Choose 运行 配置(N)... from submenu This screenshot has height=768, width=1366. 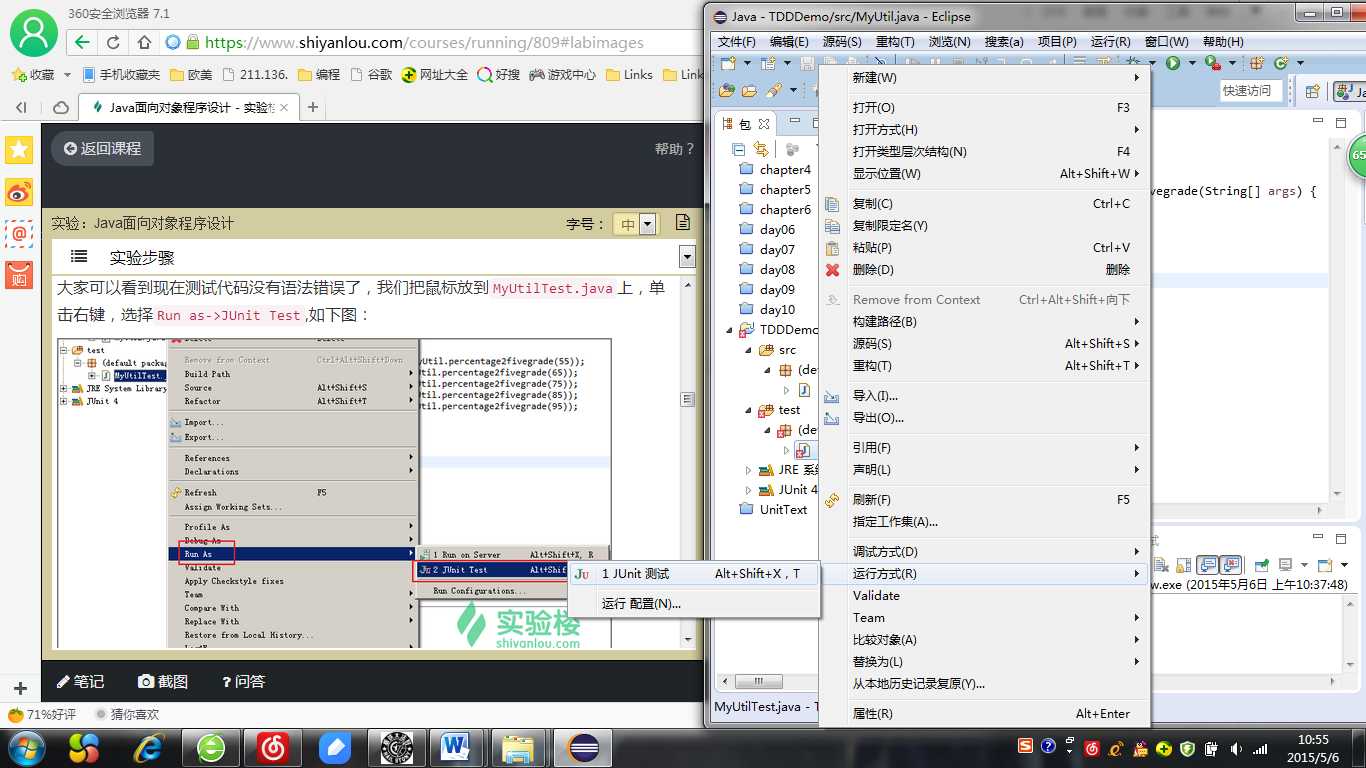point(694,604)
